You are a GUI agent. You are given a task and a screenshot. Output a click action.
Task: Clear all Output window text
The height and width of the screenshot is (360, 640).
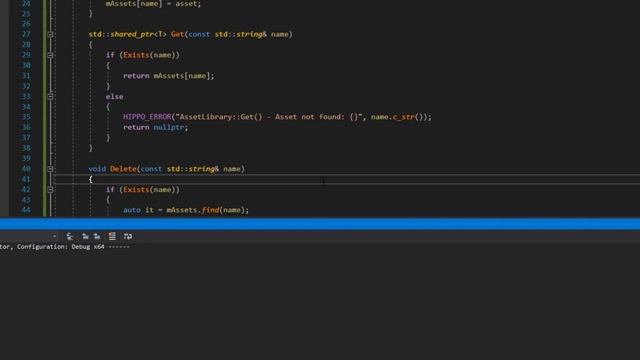click(x=112, y=236)
